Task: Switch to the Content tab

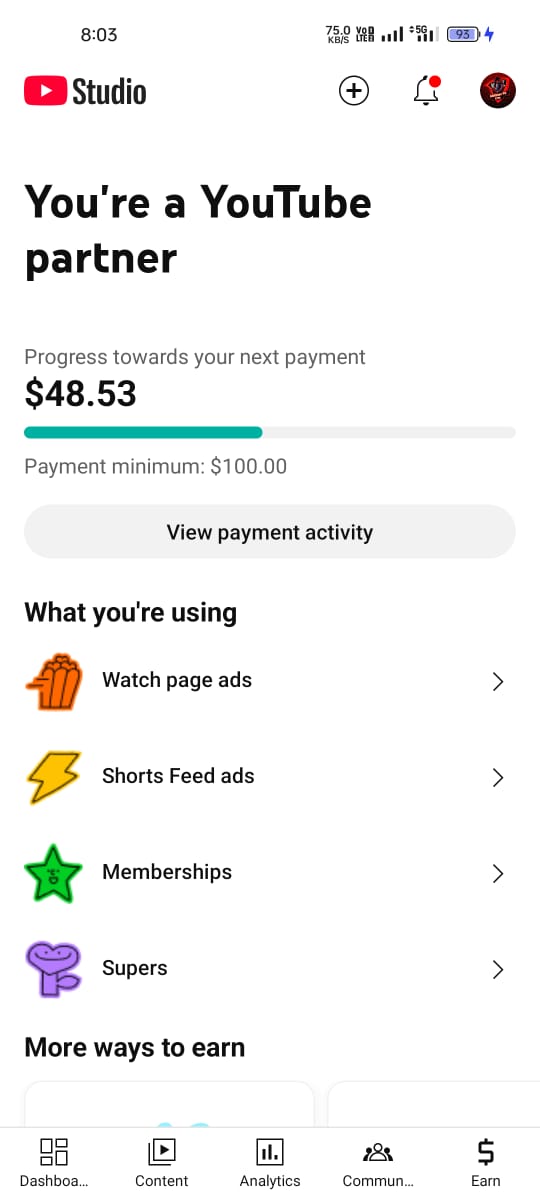Action: pos(162,1163)
